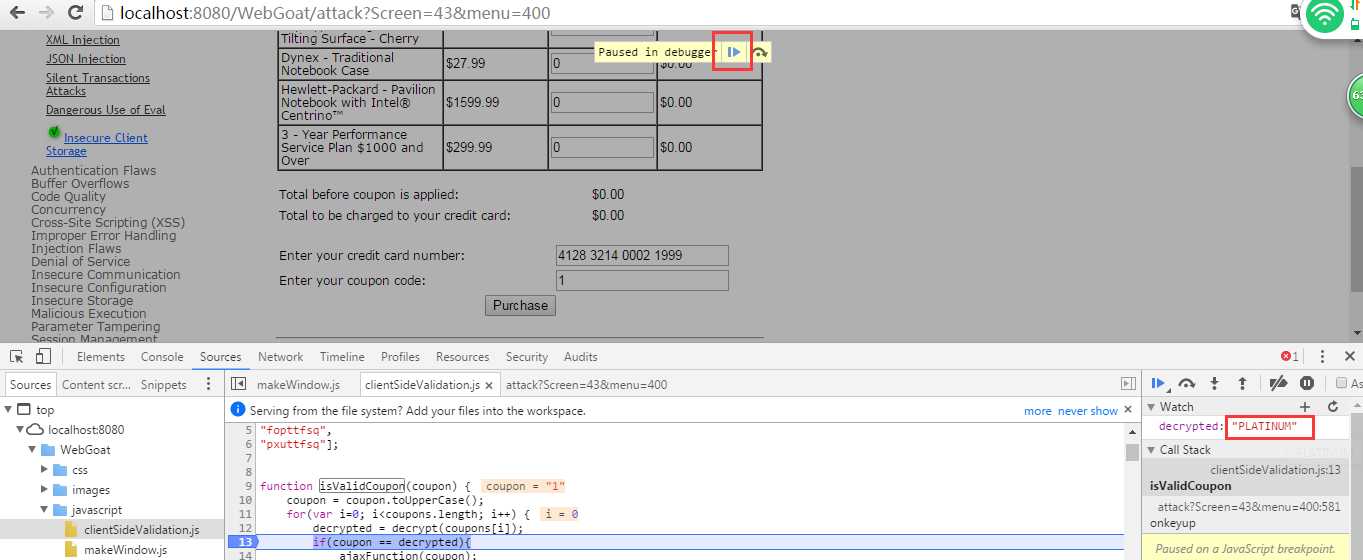
Task: Click the browser address bar
Action: pyautogui.click(x=690, y=14)
